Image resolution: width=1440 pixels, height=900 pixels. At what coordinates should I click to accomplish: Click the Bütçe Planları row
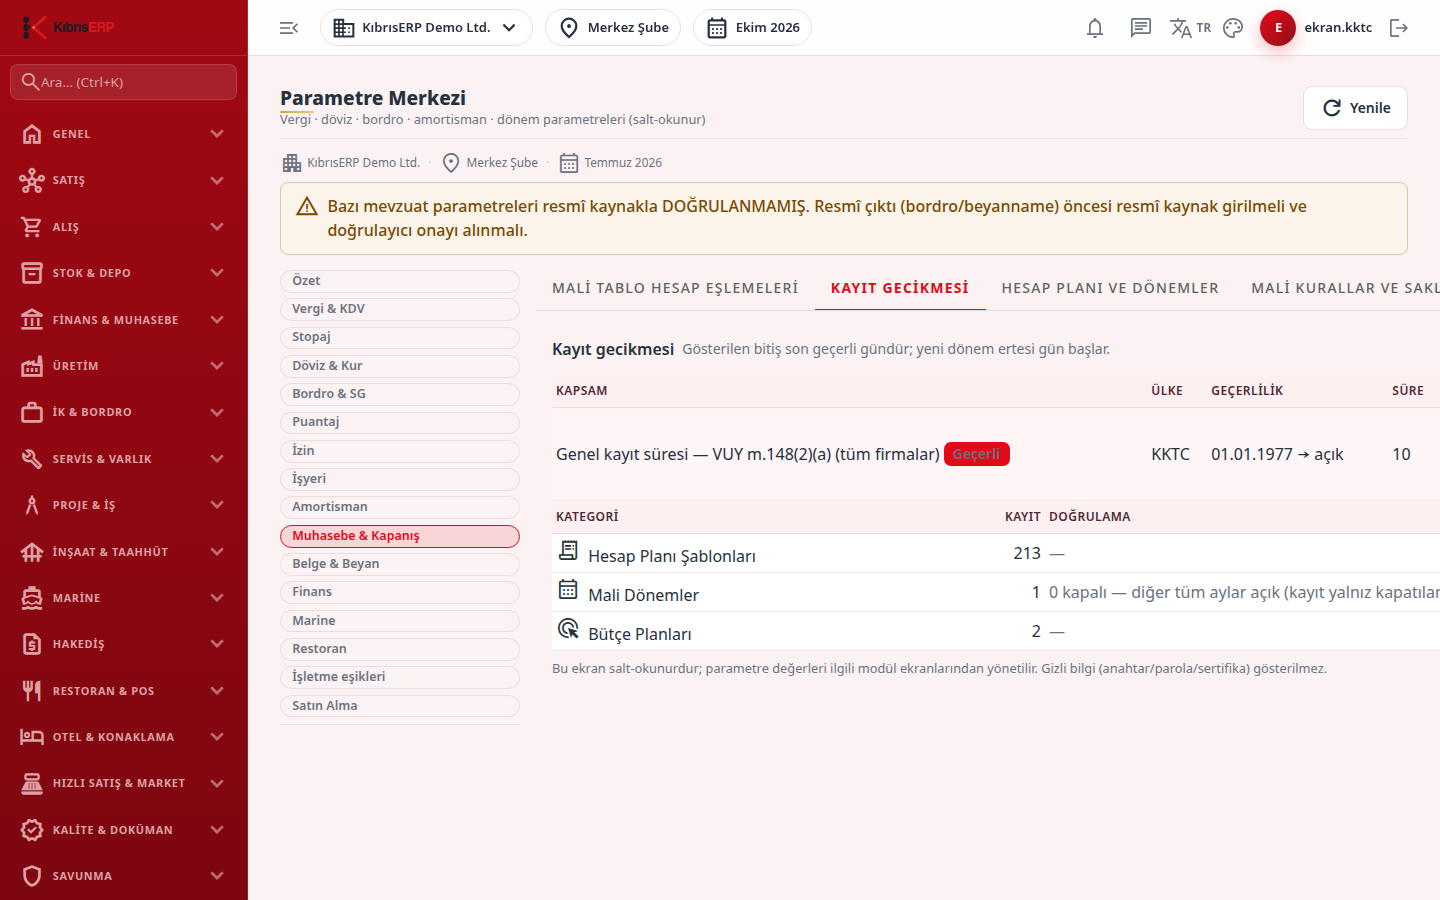tap(996, 632)
